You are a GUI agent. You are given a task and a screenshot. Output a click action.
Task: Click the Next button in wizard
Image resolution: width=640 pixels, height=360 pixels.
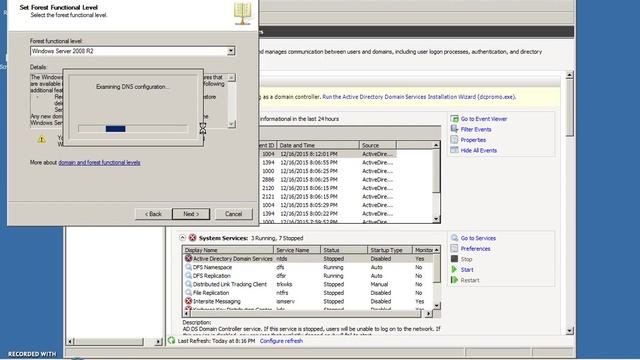(191, 214)
